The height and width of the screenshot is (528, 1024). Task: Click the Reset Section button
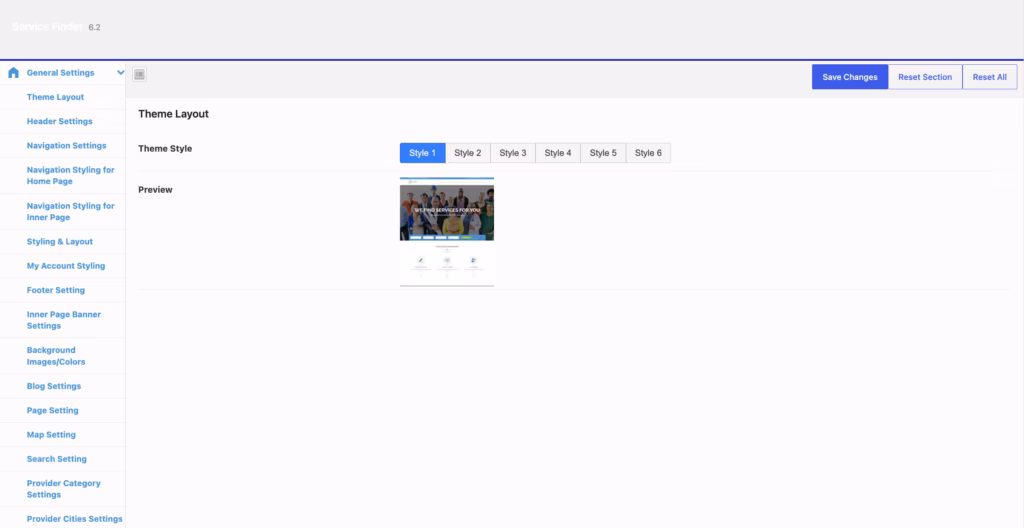pos(925,77)
